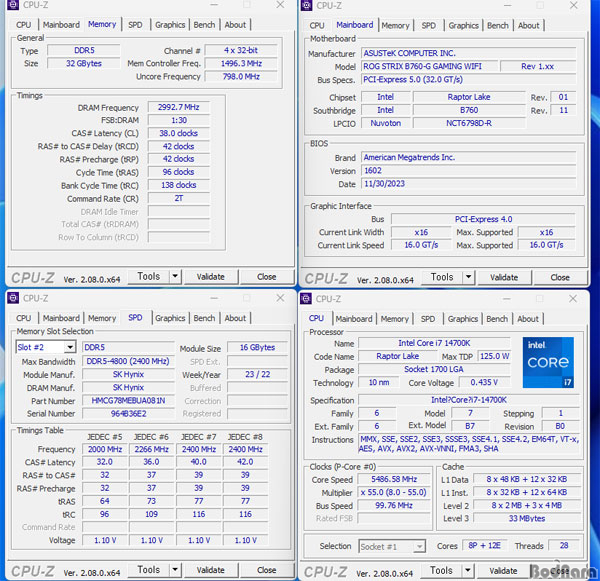This screenshot has height=581, width=600.
Task: Click Bus Specs. PCI-Express 5.0 field
Action: coord(469,79)
